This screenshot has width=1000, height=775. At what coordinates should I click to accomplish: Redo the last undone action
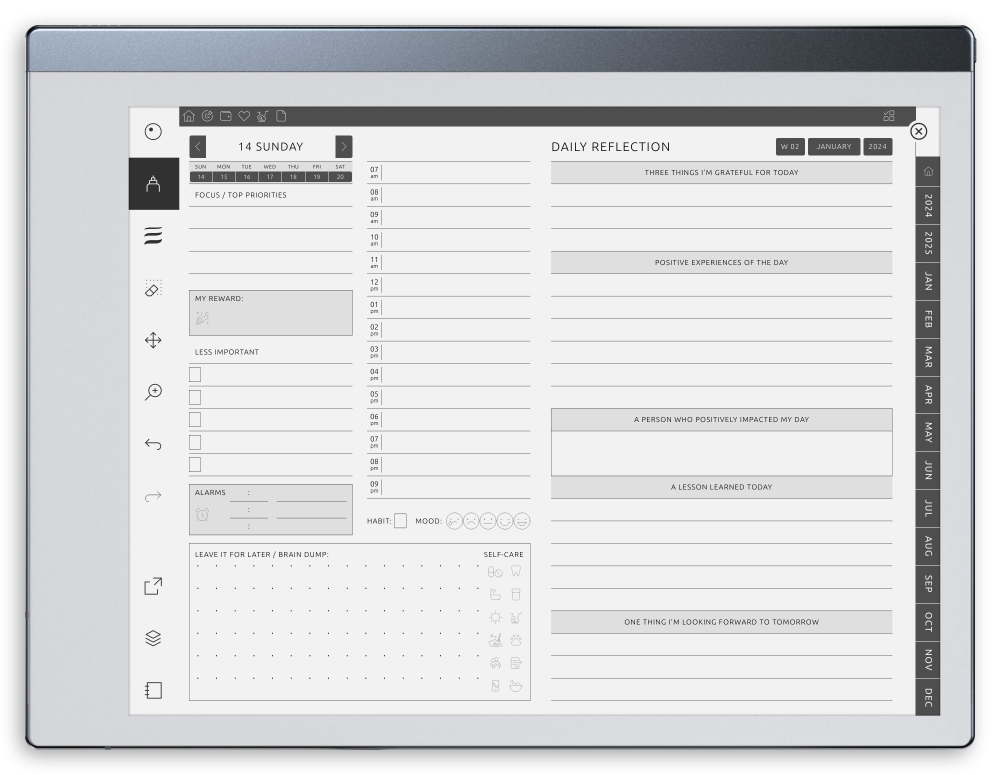click(x=154, y=496)
